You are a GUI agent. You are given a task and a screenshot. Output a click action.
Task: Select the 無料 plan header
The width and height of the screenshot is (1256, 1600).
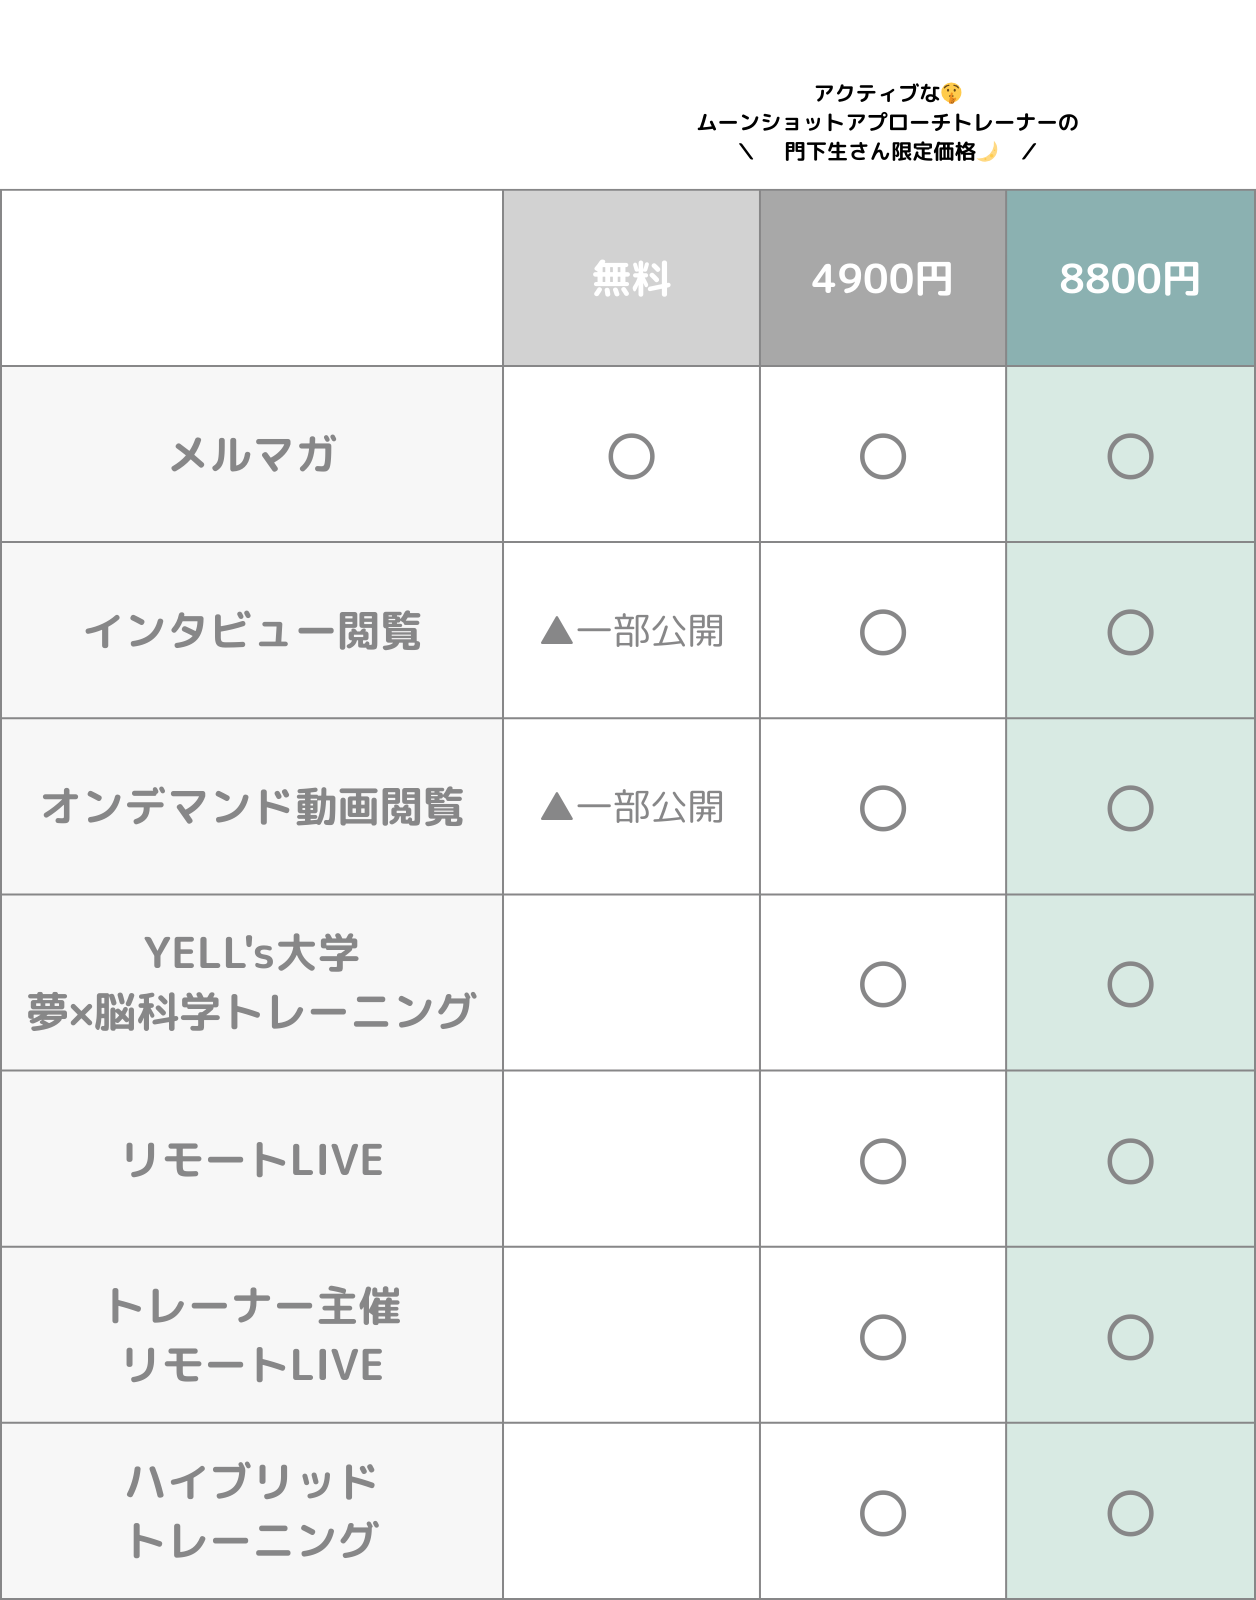click(631, 278)
